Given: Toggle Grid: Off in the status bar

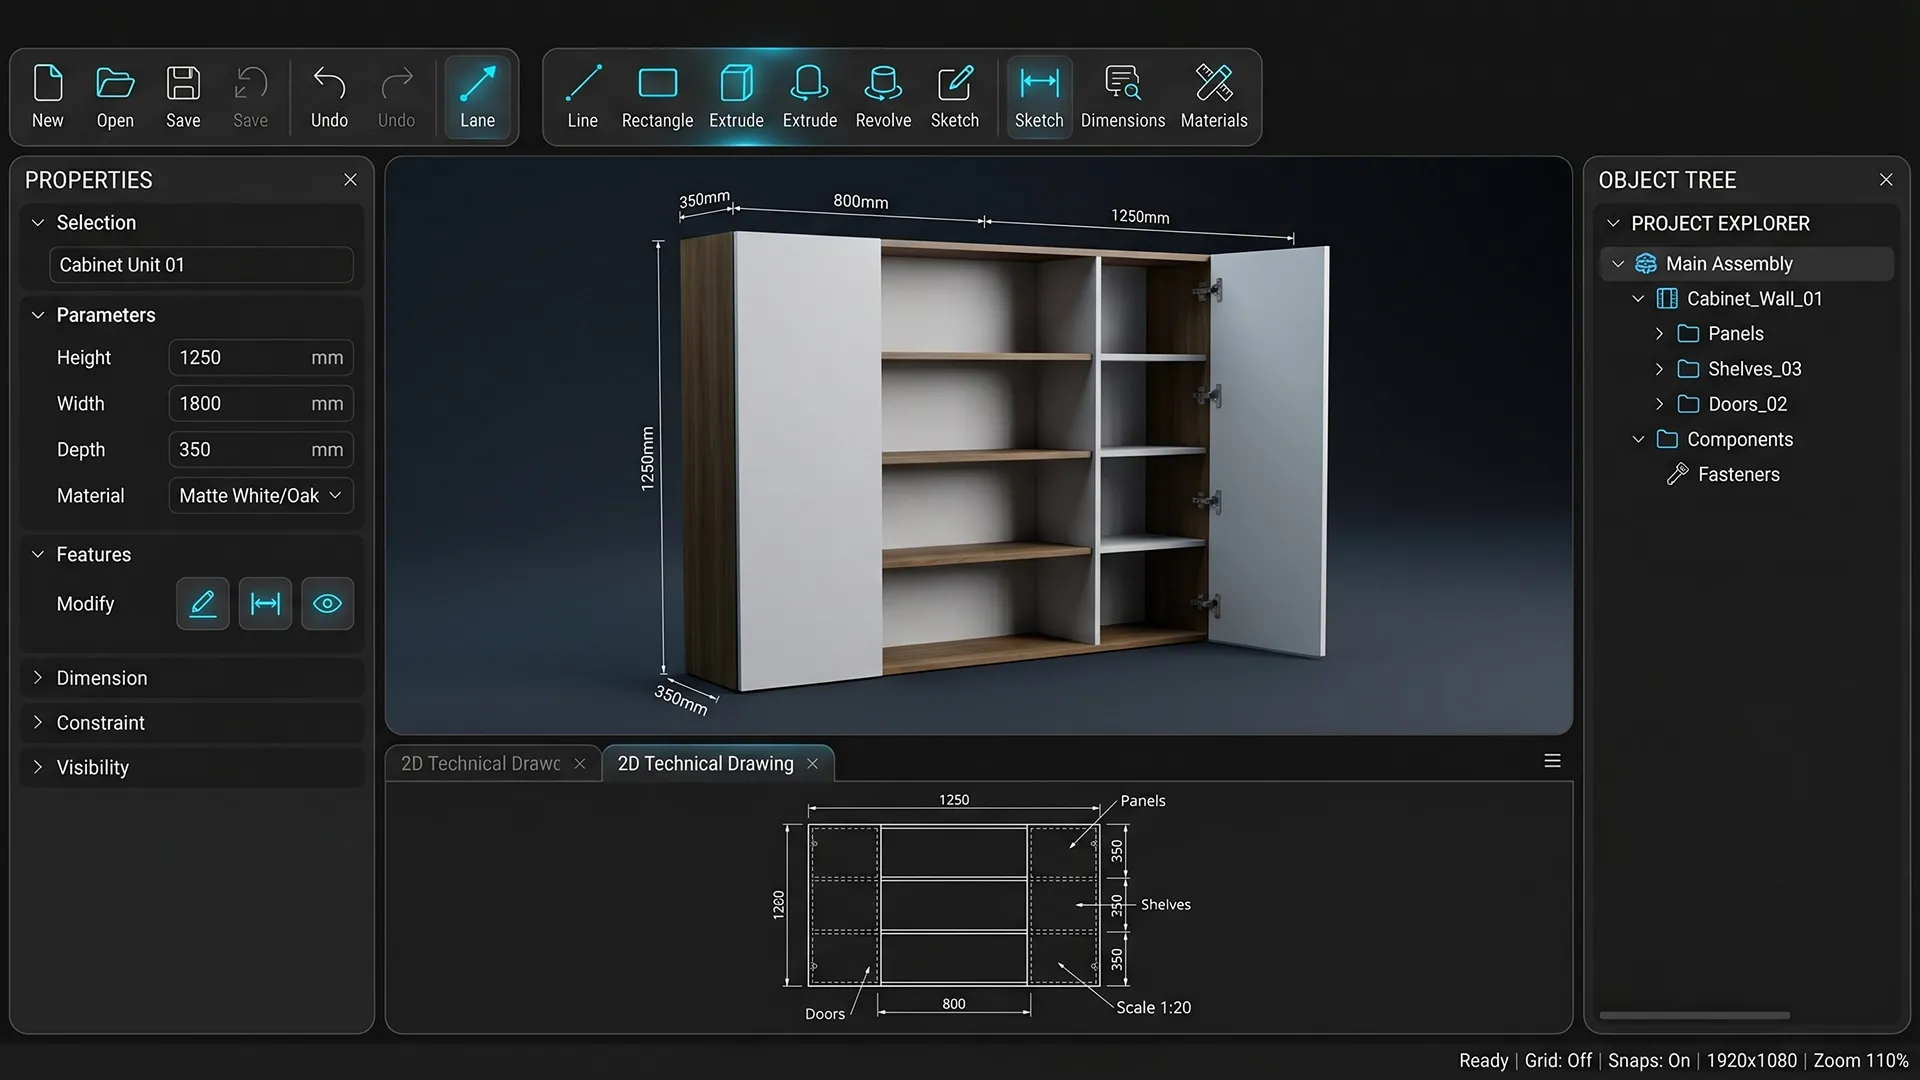Looking at the screenshot, I should coord(1557,1060).
